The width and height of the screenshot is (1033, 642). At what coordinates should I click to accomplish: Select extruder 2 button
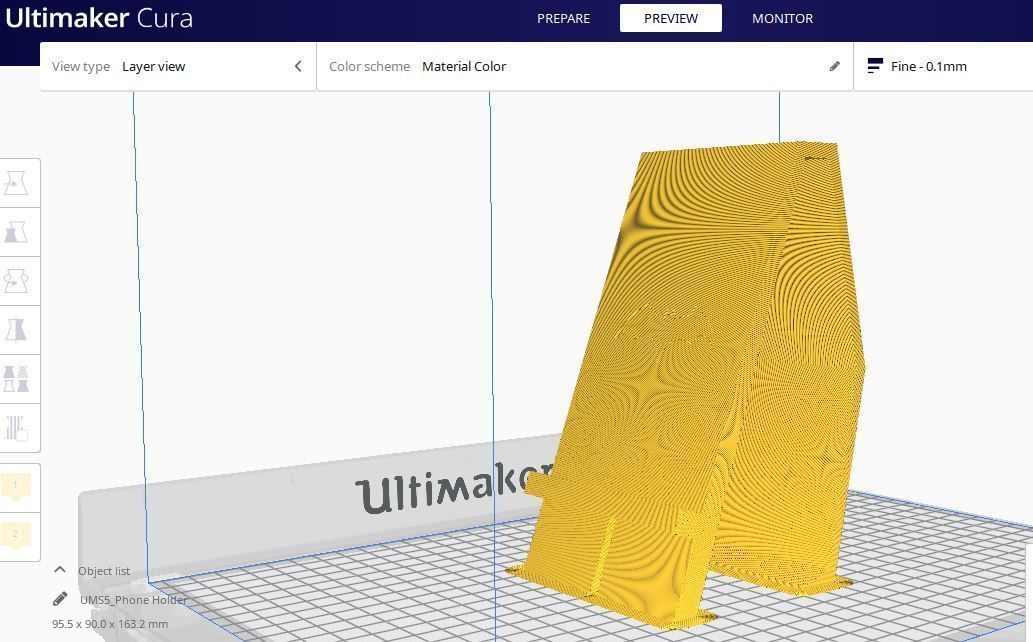click(x=16, y=537)
